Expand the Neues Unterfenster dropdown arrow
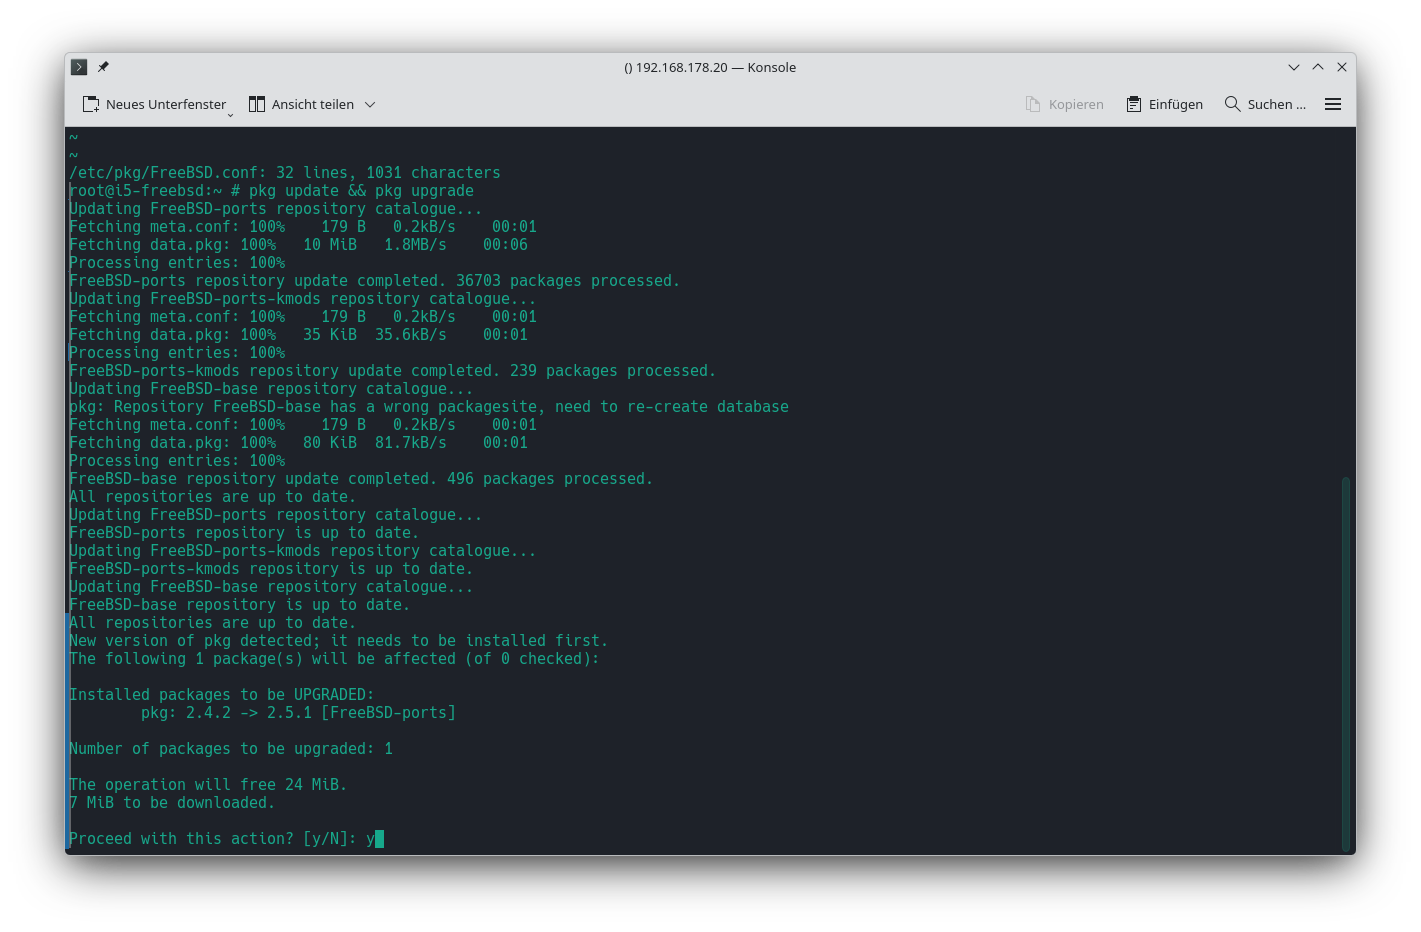Image resolution: width=1421 pixels, height=932 pixels. point(230,115)
